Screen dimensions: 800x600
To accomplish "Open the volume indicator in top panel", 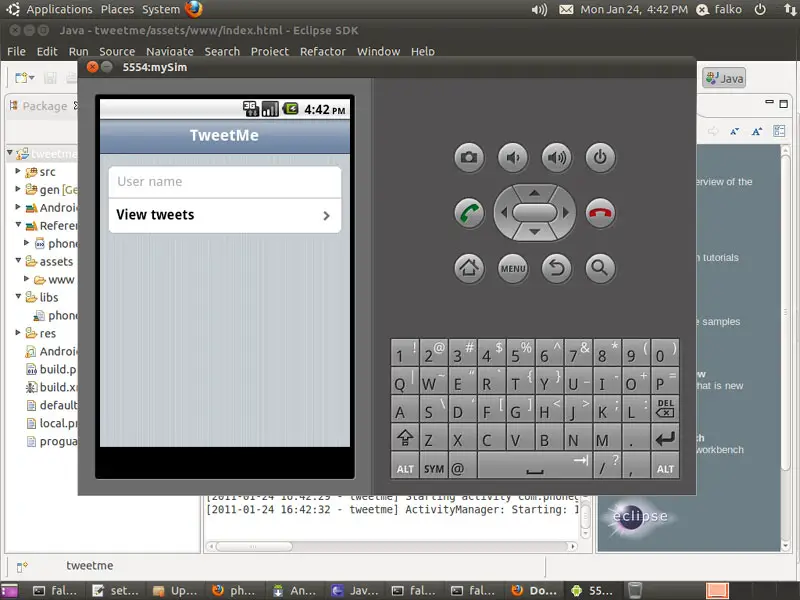I will [x=539, y=10].
